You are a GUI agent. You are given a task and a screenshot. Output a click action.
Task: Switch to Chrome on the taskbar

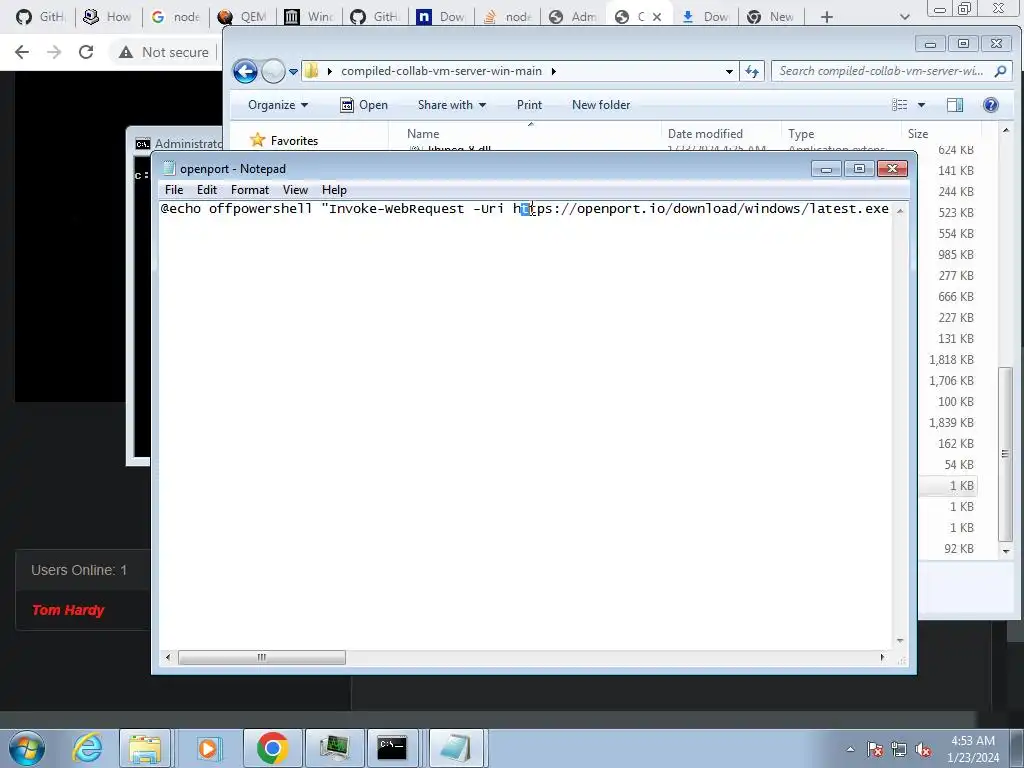tap(272, 748)
